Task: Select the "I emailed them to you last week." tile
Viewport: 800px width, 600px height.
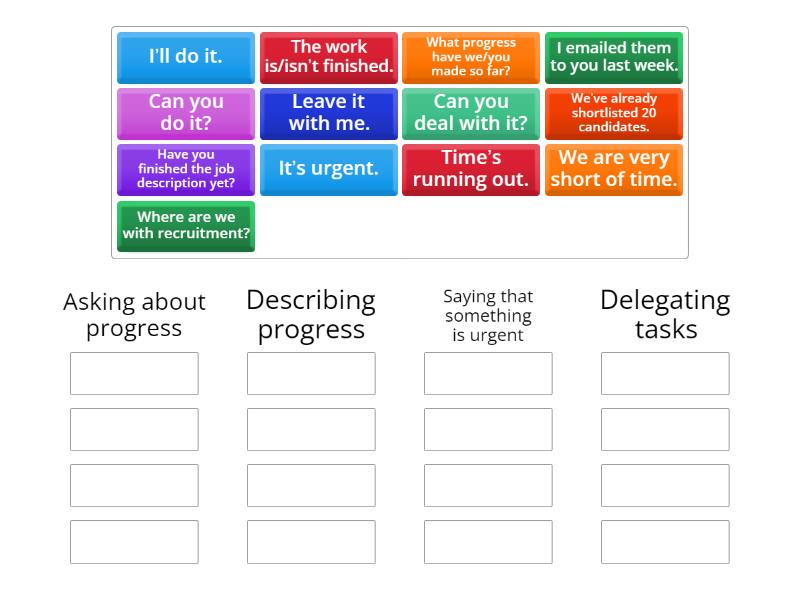Action: point(614,57)
